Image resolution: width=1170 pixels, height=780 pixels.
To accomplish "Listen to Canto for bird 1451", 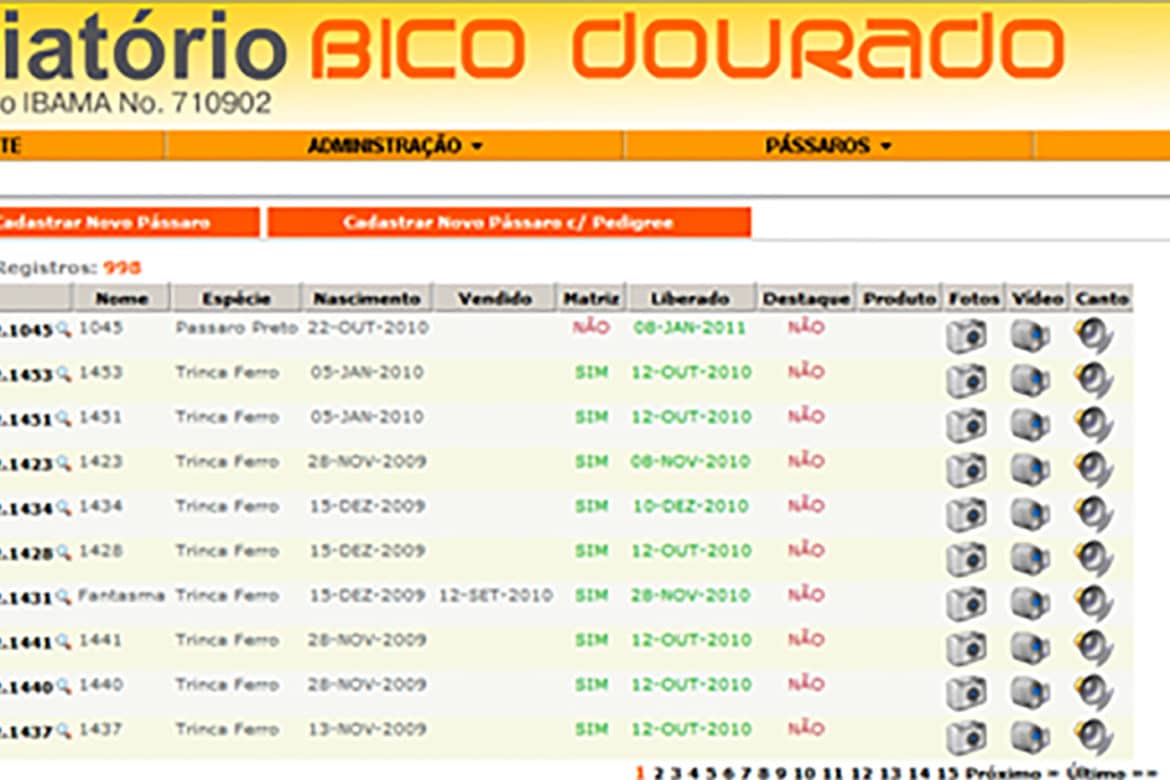I will 1094,425.
